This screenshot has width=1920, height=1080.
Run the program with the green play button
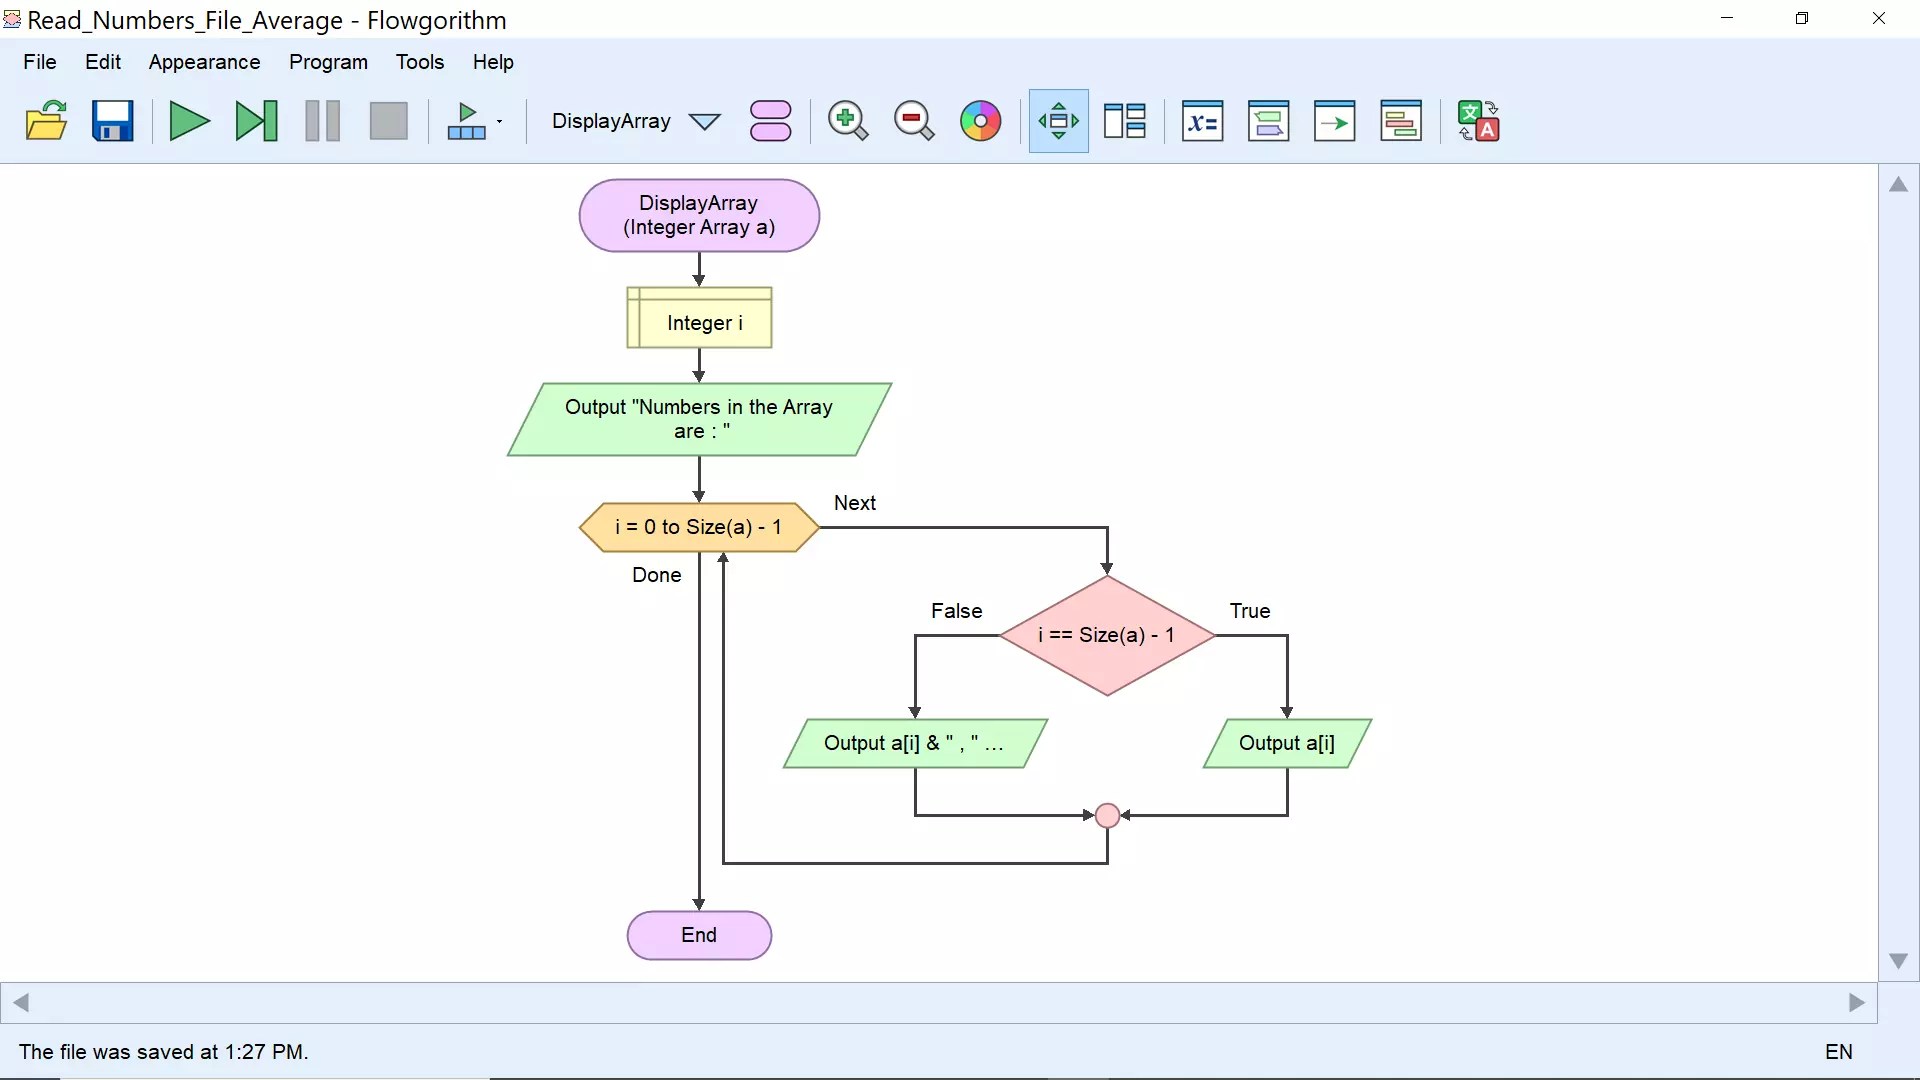[x=189, y=121]
